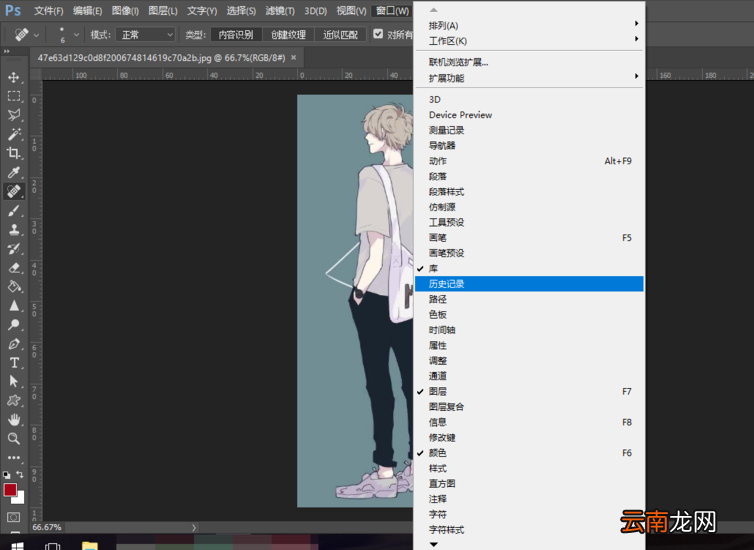Image resolution: width=754 pixels, height=550 pixels.
Task: Choose 历史记录 from the Window menu
Action: (x=529, y=284)
